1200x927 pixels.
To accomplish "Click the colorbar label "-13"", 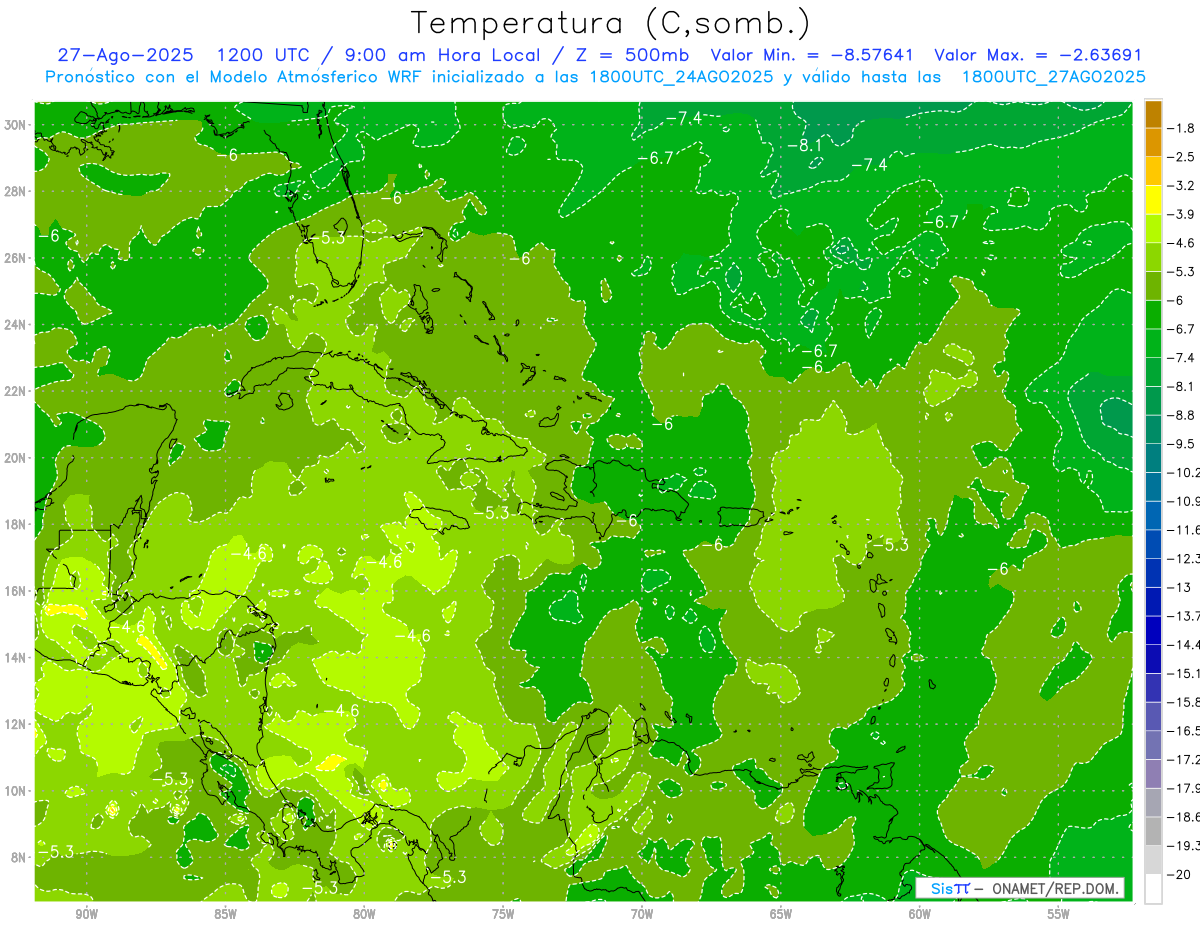I will coord(1180,587).
